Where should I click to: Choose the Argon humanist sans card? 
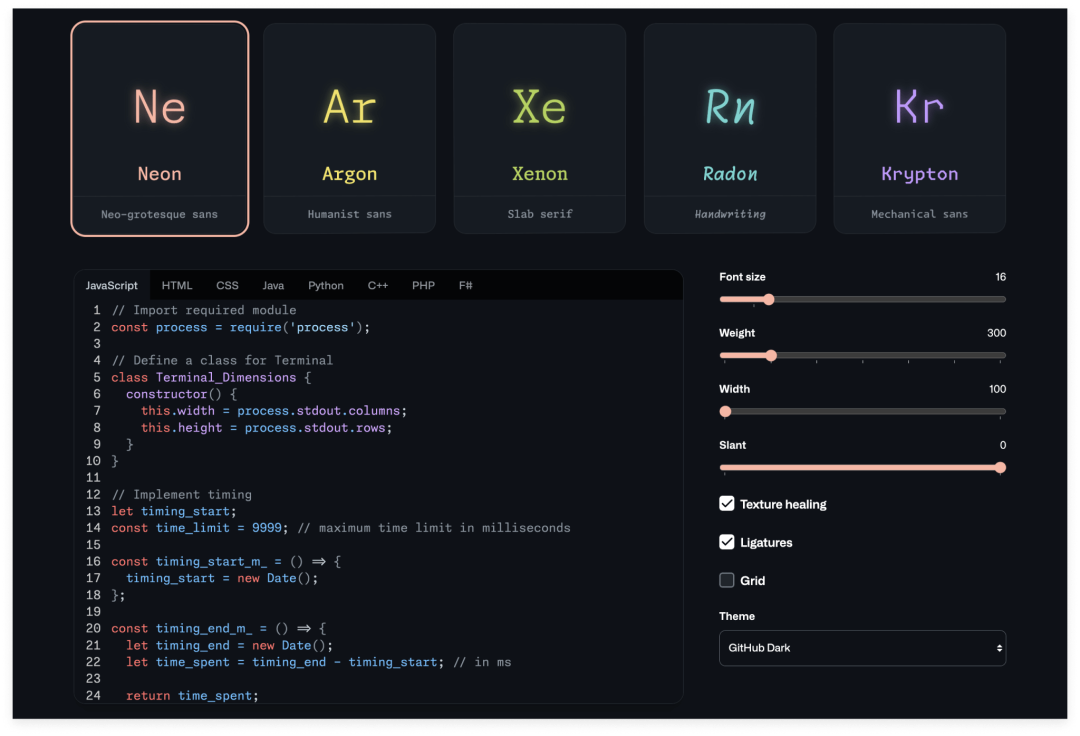349,129
